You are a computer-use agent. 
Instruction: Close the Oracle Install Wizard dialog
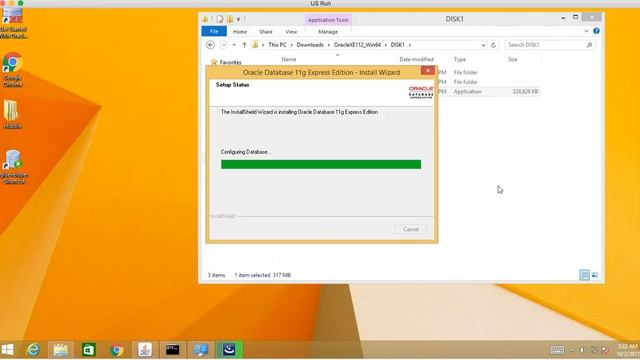pos(427,71)
